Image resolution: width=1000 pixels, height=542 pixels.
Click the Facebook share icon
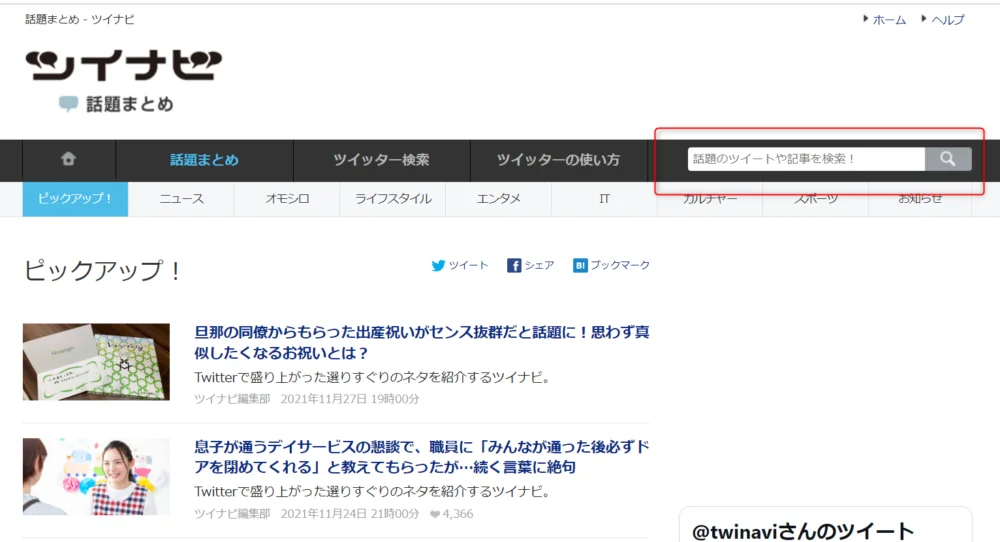(514, 265)
